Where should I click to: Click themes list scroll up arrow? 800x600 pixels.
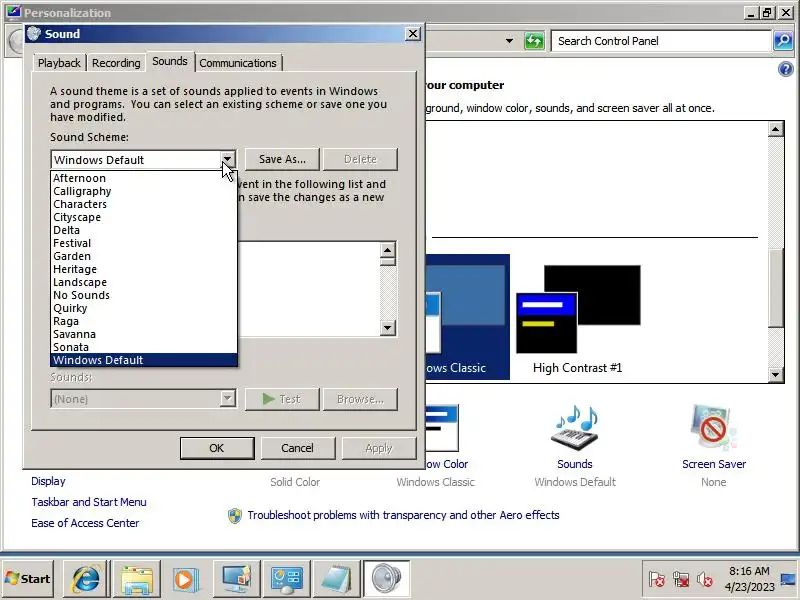[x=776, y=129]
